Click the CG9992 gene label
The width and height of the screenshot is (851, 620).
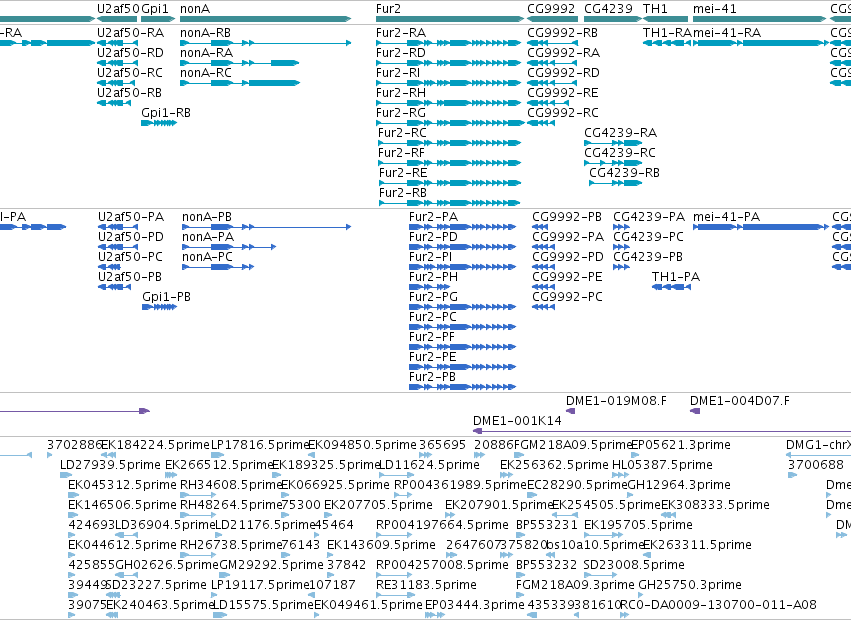click(551, 9)
